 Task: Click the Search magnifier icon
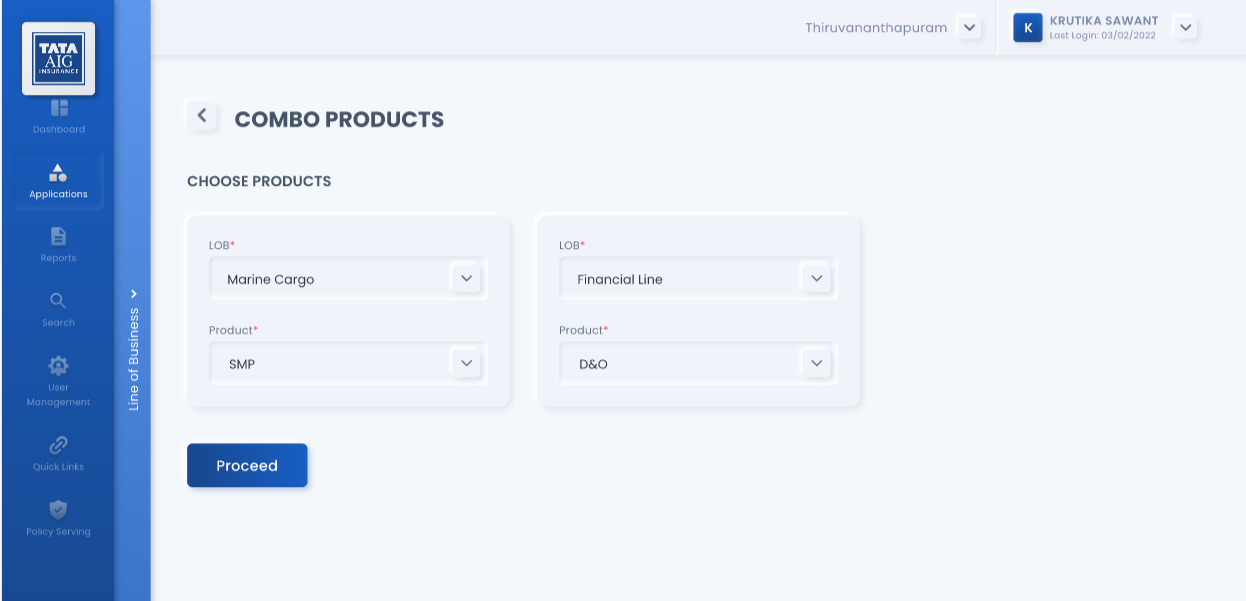[x=58, y=300]
